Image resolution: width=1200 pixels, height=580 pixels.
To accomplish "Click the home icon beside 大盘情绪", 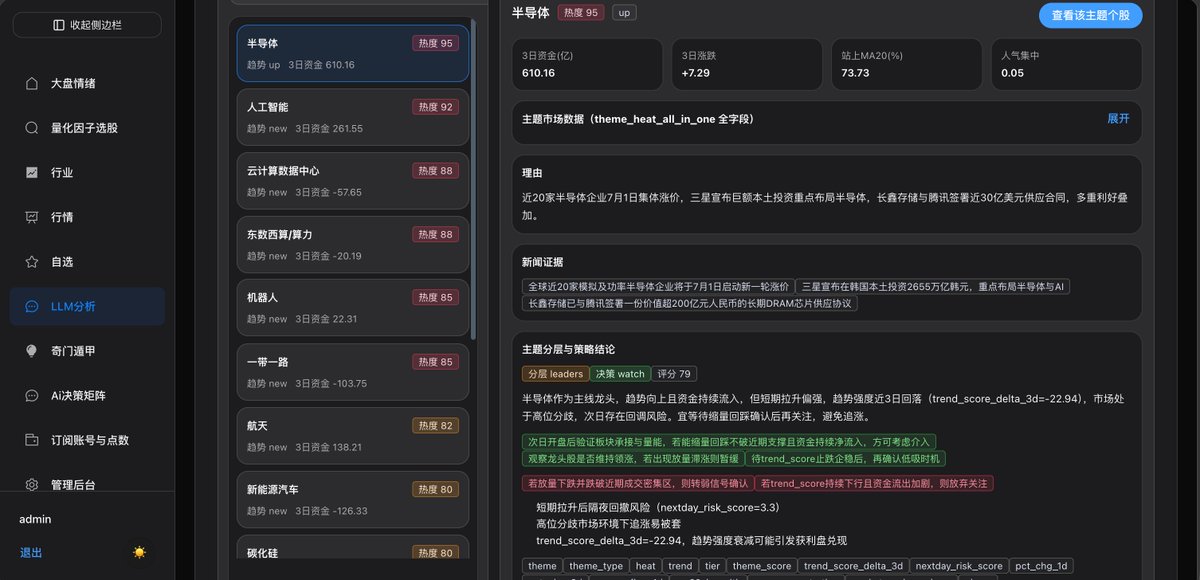I will [x=32, y=84].
